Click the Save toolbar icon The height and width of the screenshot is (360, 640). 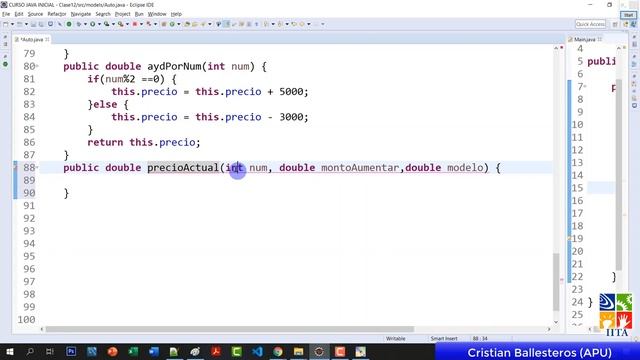pos(33,24)
